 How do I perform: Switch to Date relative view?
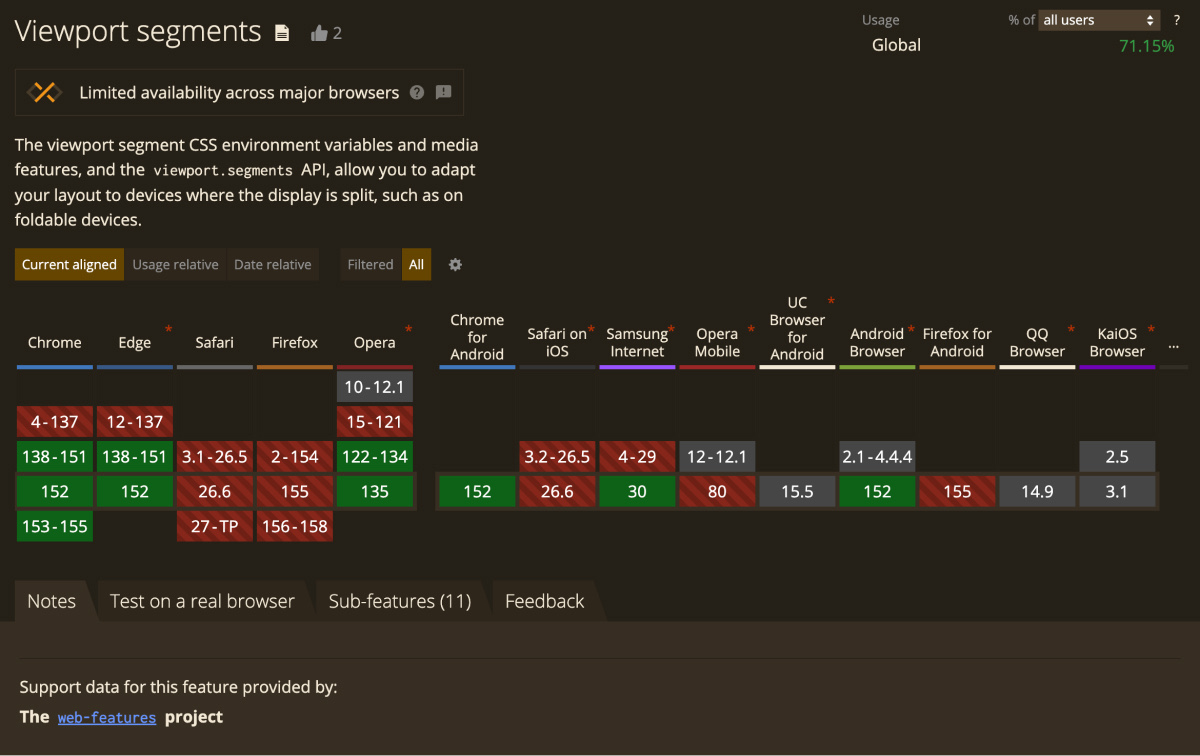[272, 265]
